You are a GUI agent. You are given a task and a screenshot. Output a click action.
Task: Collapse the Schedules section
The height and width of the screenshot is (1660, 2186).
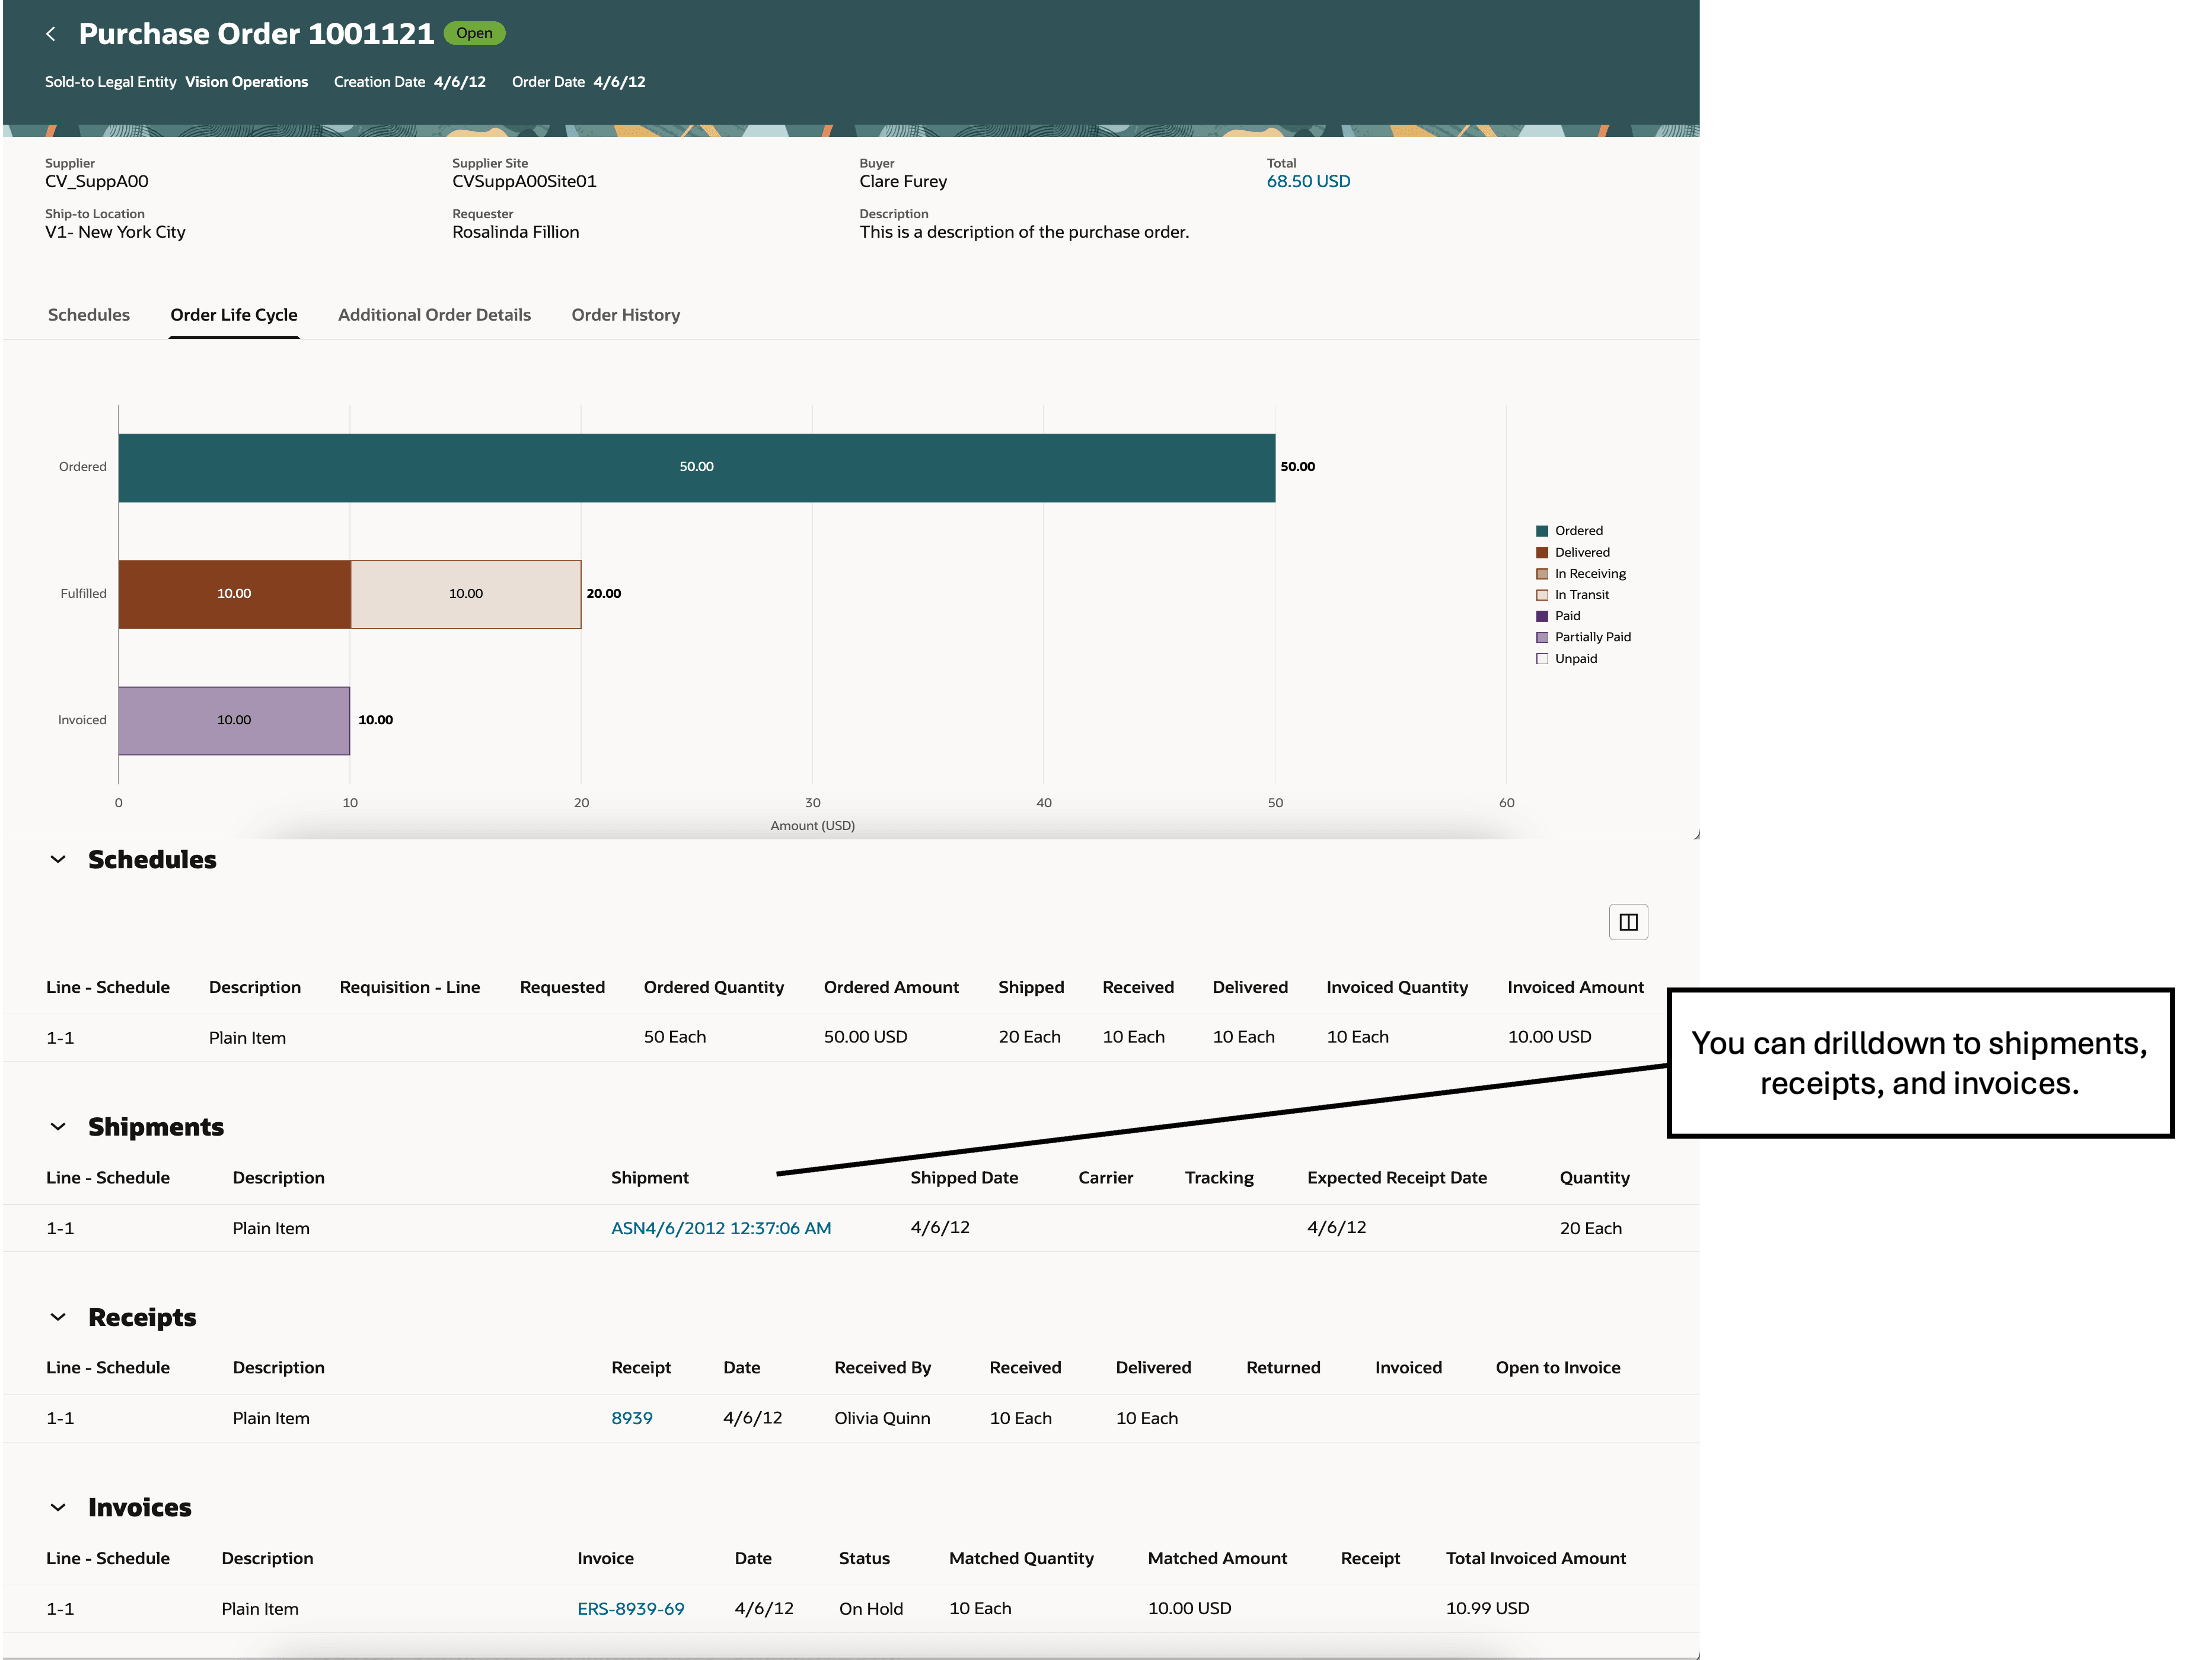(58, 860)
